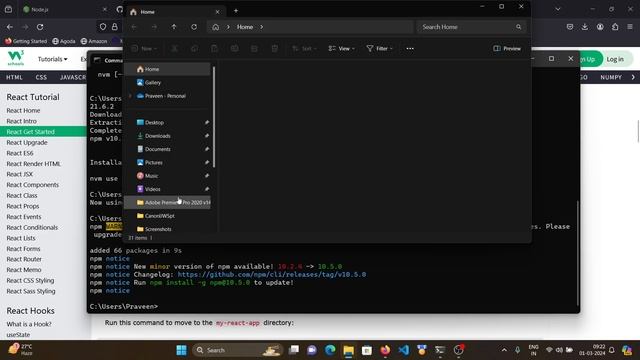Open the View dropdown in File Explorer

pyautogui.click(x=341, y=49)
